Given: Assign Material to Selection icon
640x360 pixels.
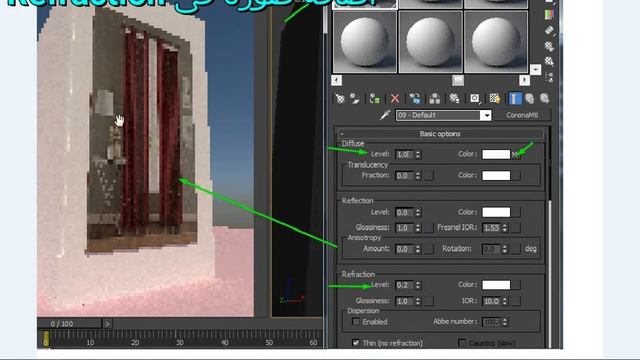Looking at the screenshot, I should [x=375, y=98].
